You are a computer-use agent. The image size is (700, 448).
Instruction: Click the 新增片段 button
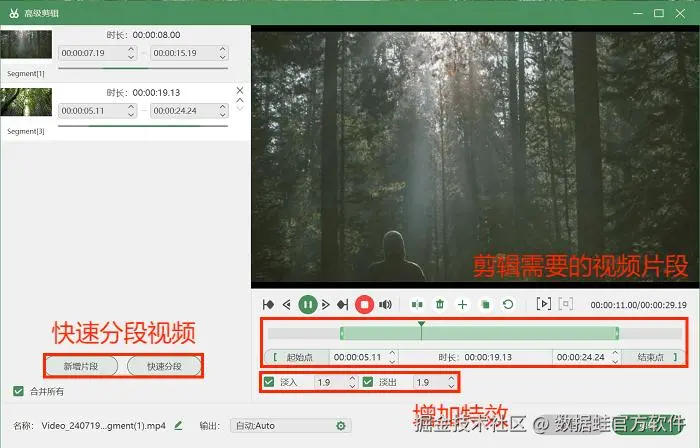coord(81,366)
